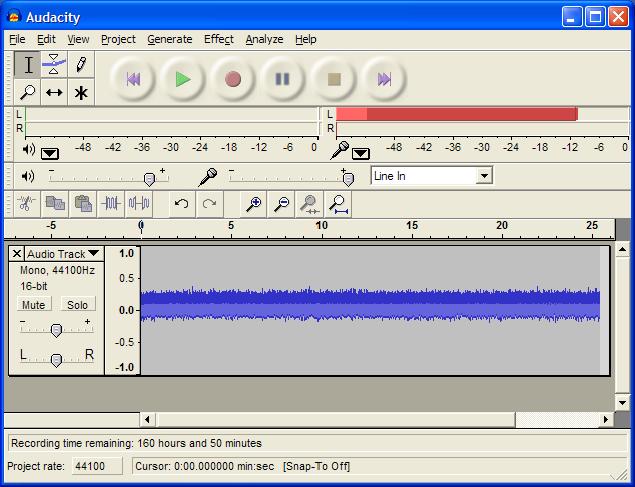Click the Stop button

[x=334, y=79]
